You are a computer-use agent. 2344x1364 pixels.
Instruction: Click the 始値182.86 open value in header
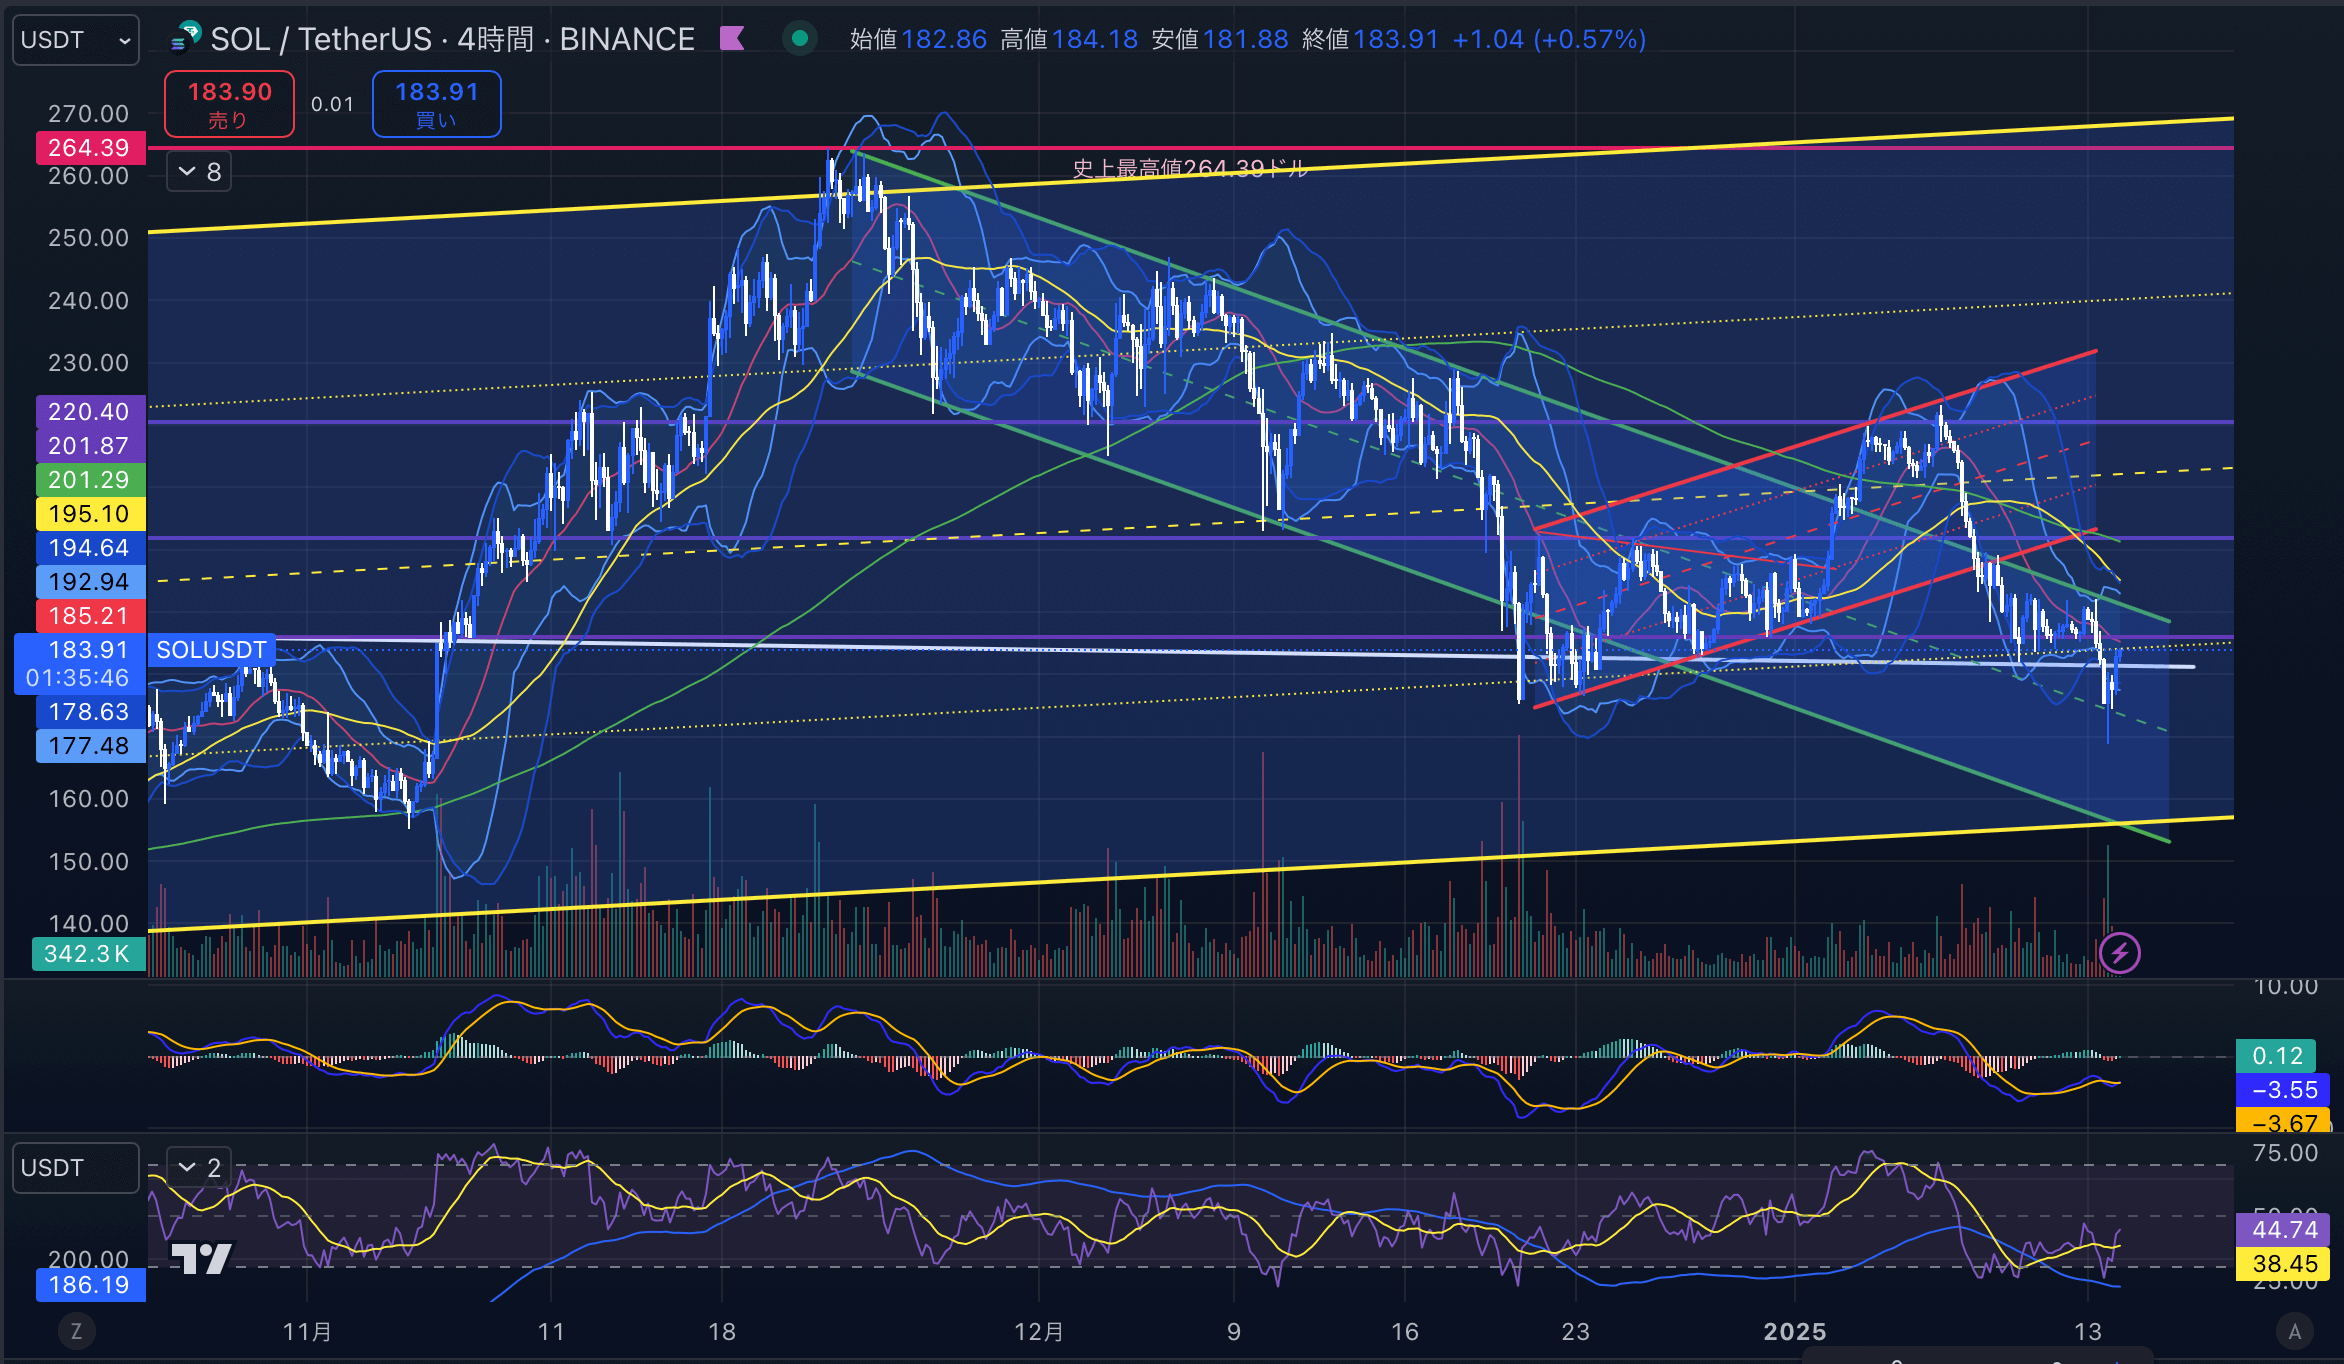[x=917, y=39]
